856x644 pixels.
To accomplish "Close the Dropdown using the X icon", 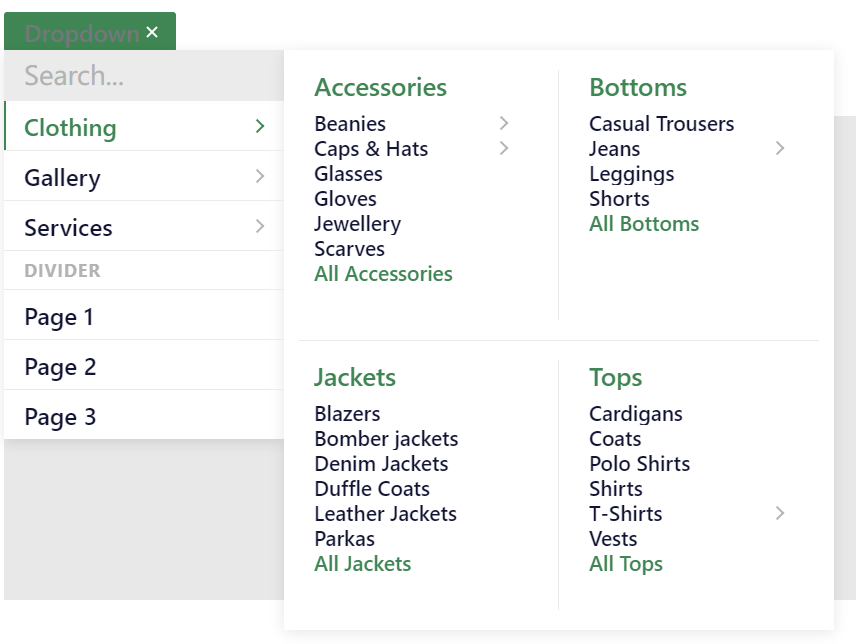I will (152, 33).
